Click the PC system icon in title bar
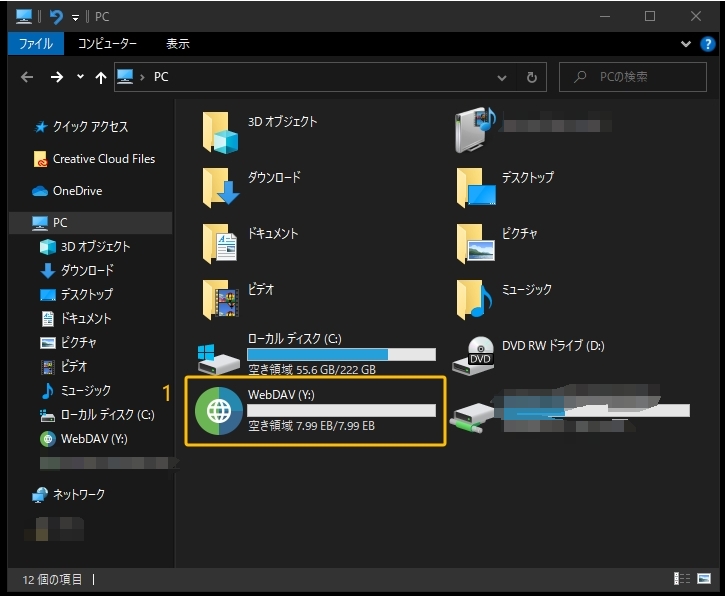The image size is (725, 596). click(24, 17)
